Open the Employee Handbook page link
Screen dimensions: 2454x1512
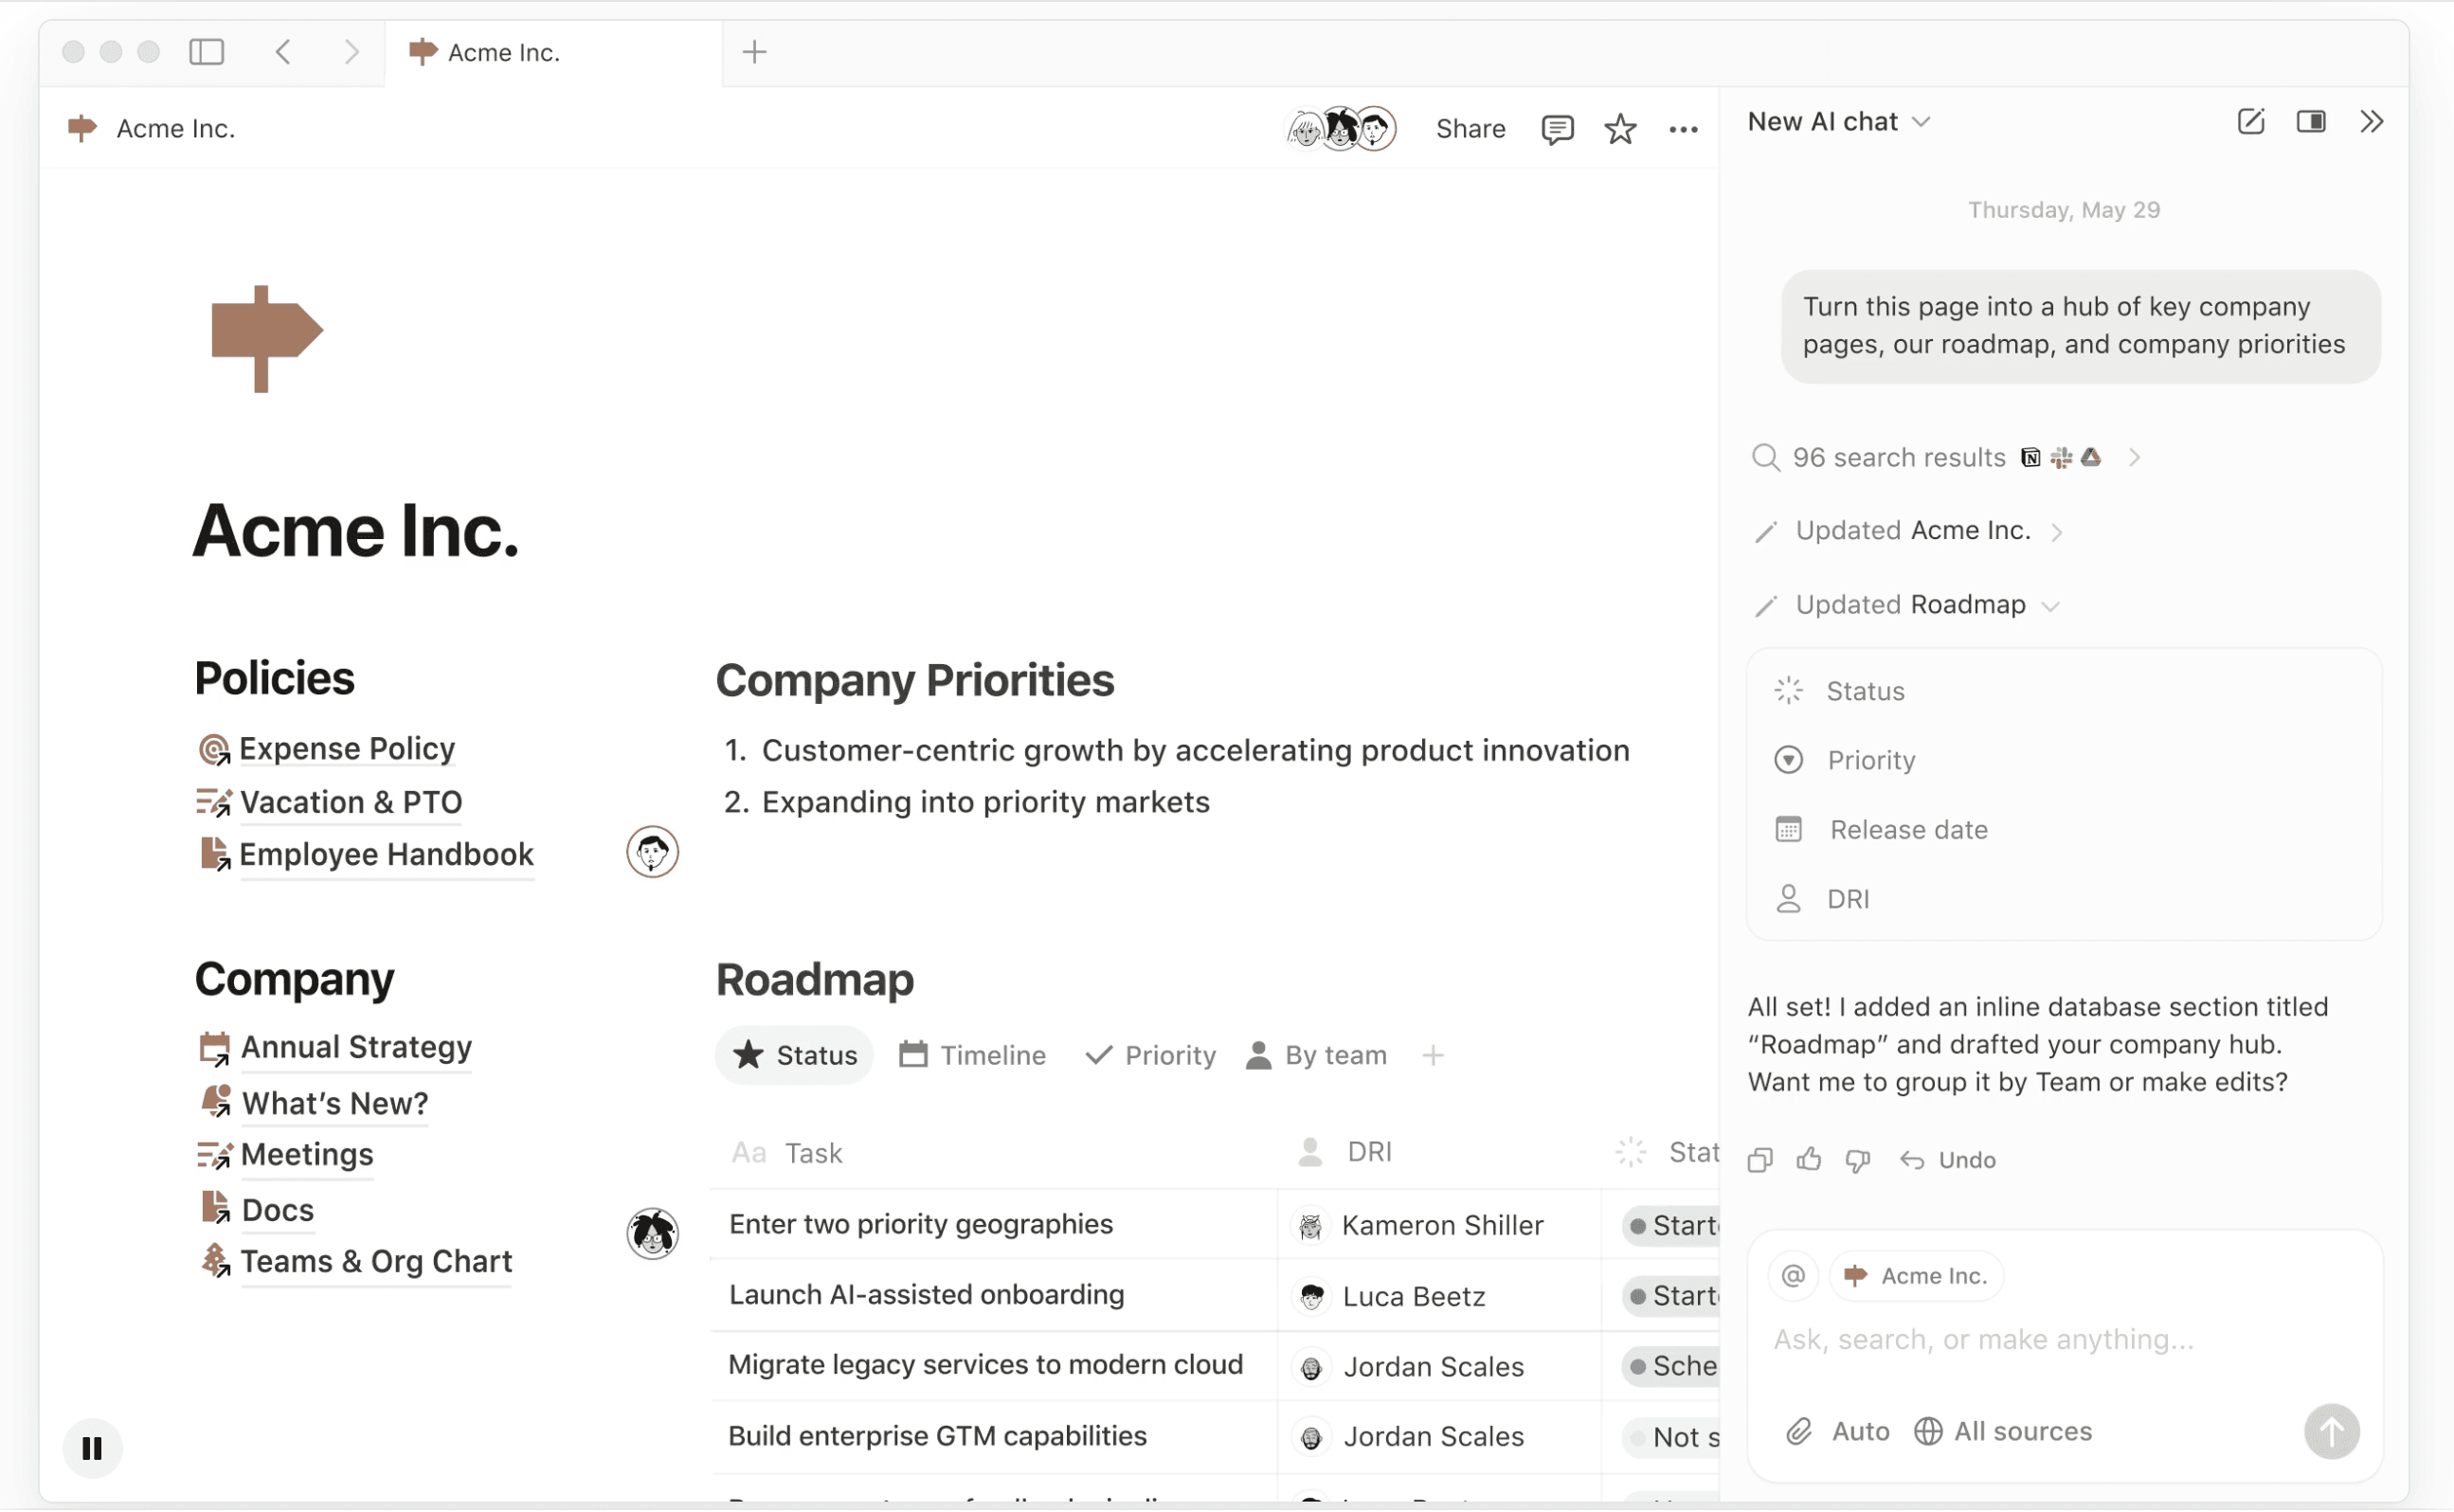point(386,855)
